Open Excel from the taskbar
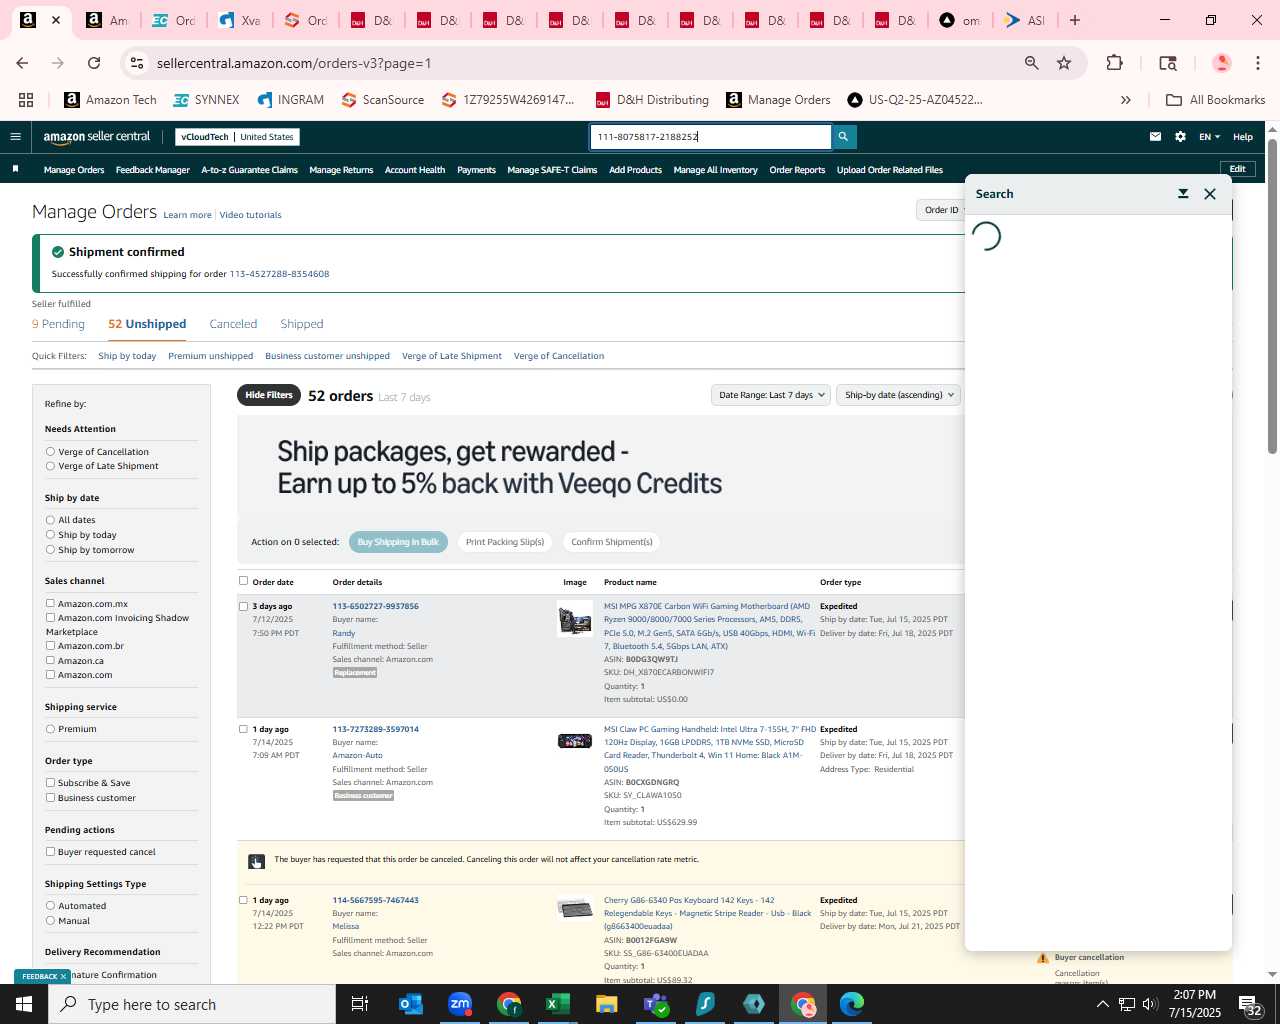The height and width of the screenshot is (1024, 1280). (557, 1004)
